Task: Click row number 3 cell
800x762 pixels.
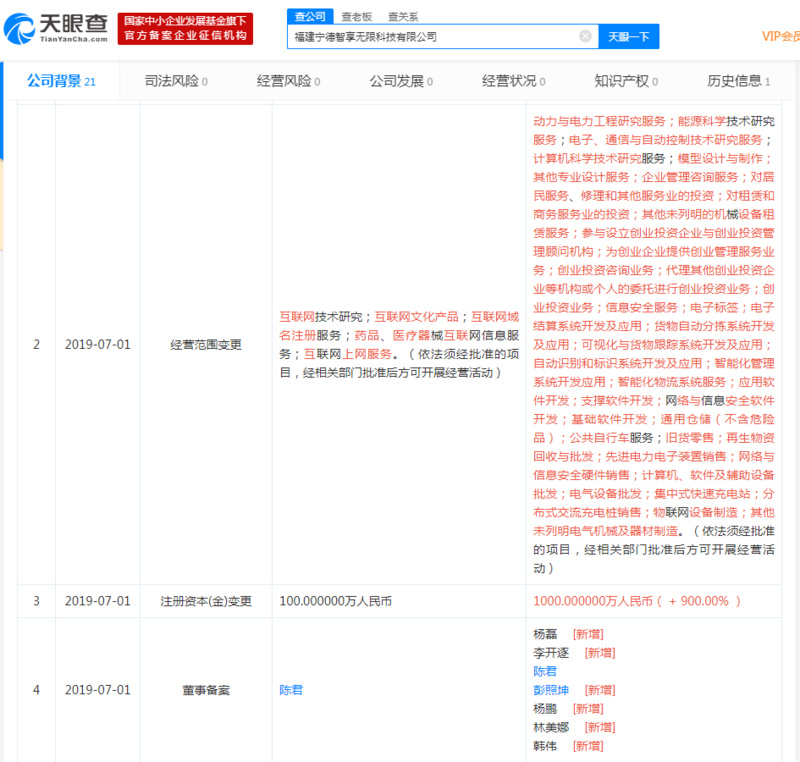Action: click(36, 601)
